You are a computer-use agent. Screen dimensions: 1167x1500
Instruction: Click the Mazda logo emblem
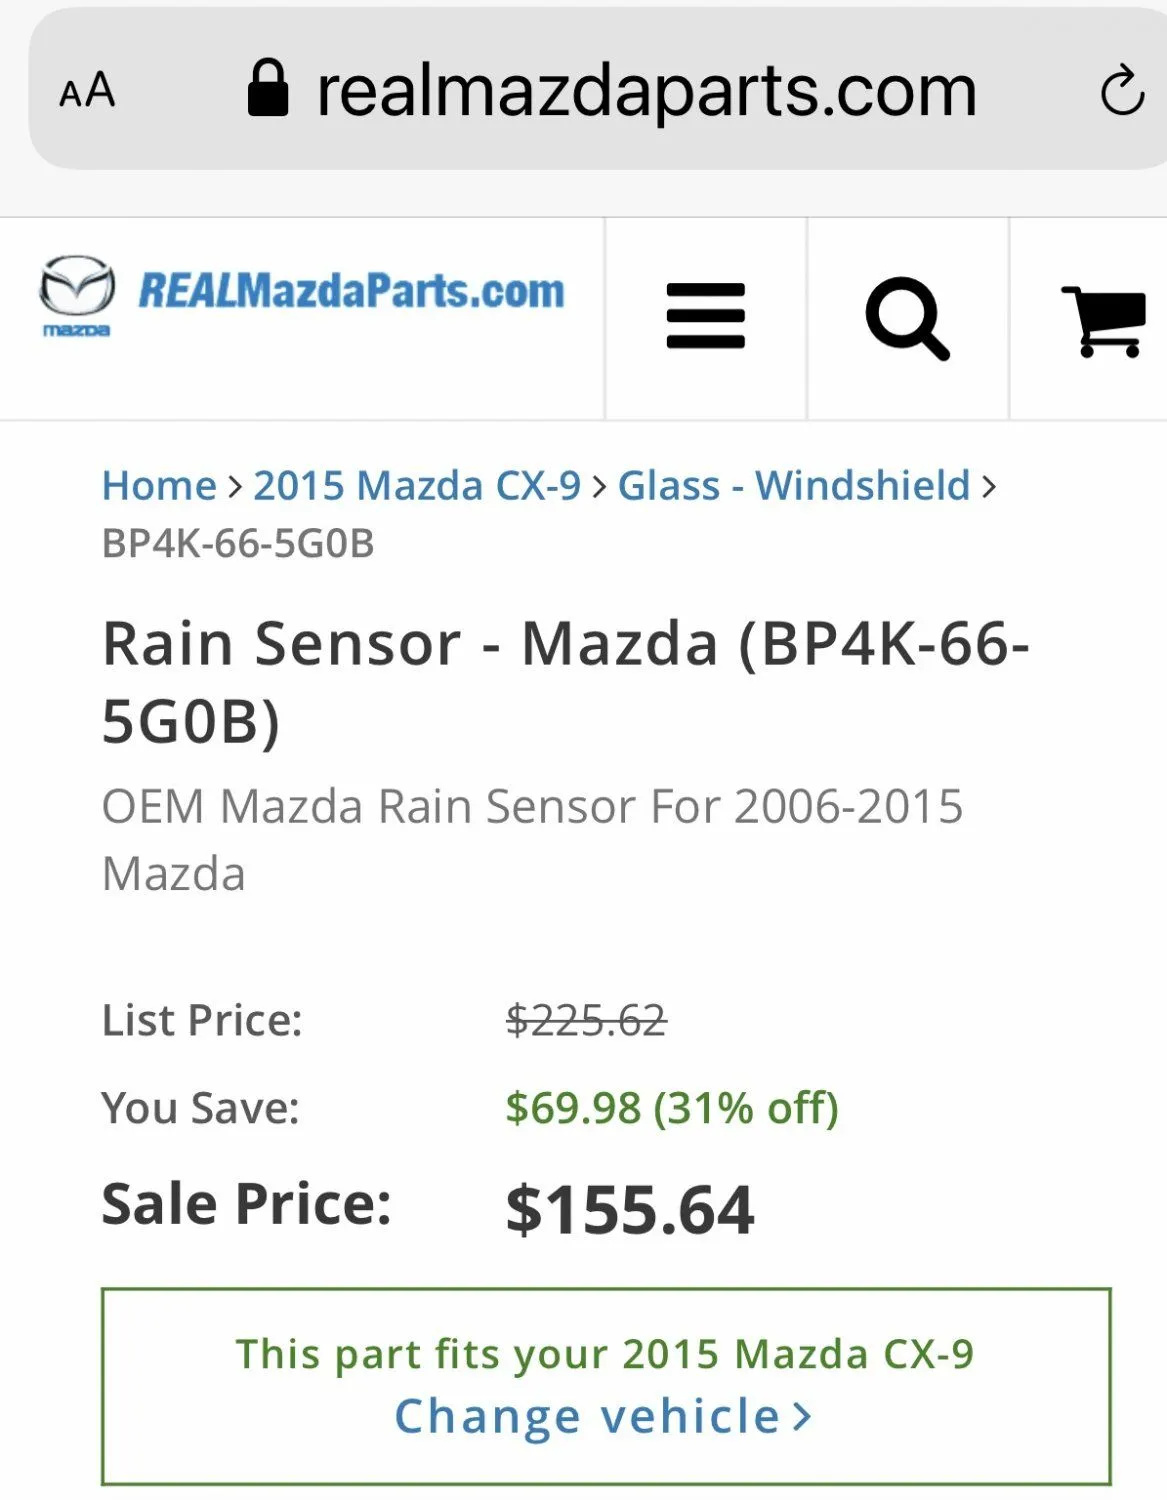point(77,295)
